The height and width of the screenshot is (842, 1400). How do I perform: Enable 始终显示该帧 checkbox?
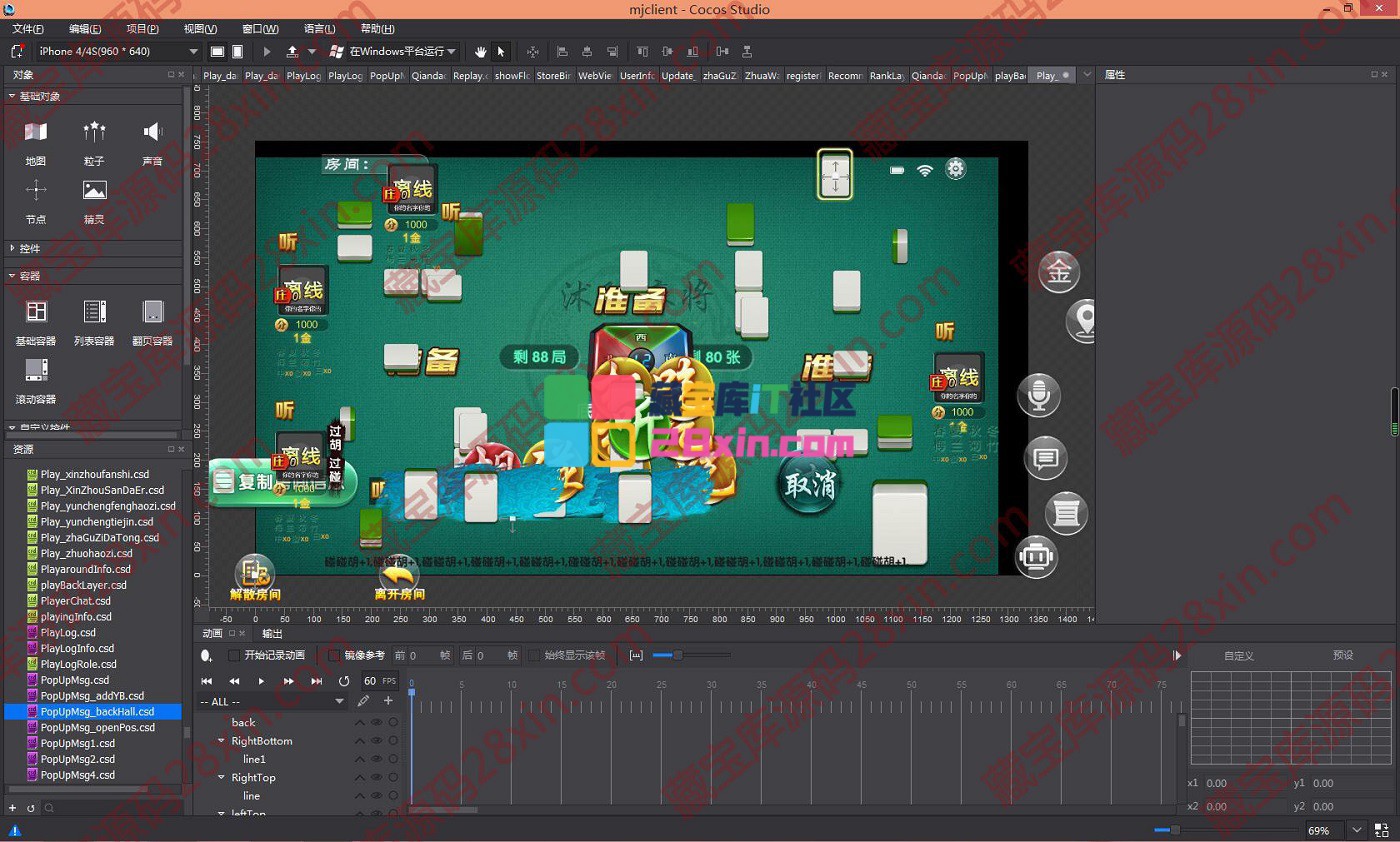click(x=534, y=655)
